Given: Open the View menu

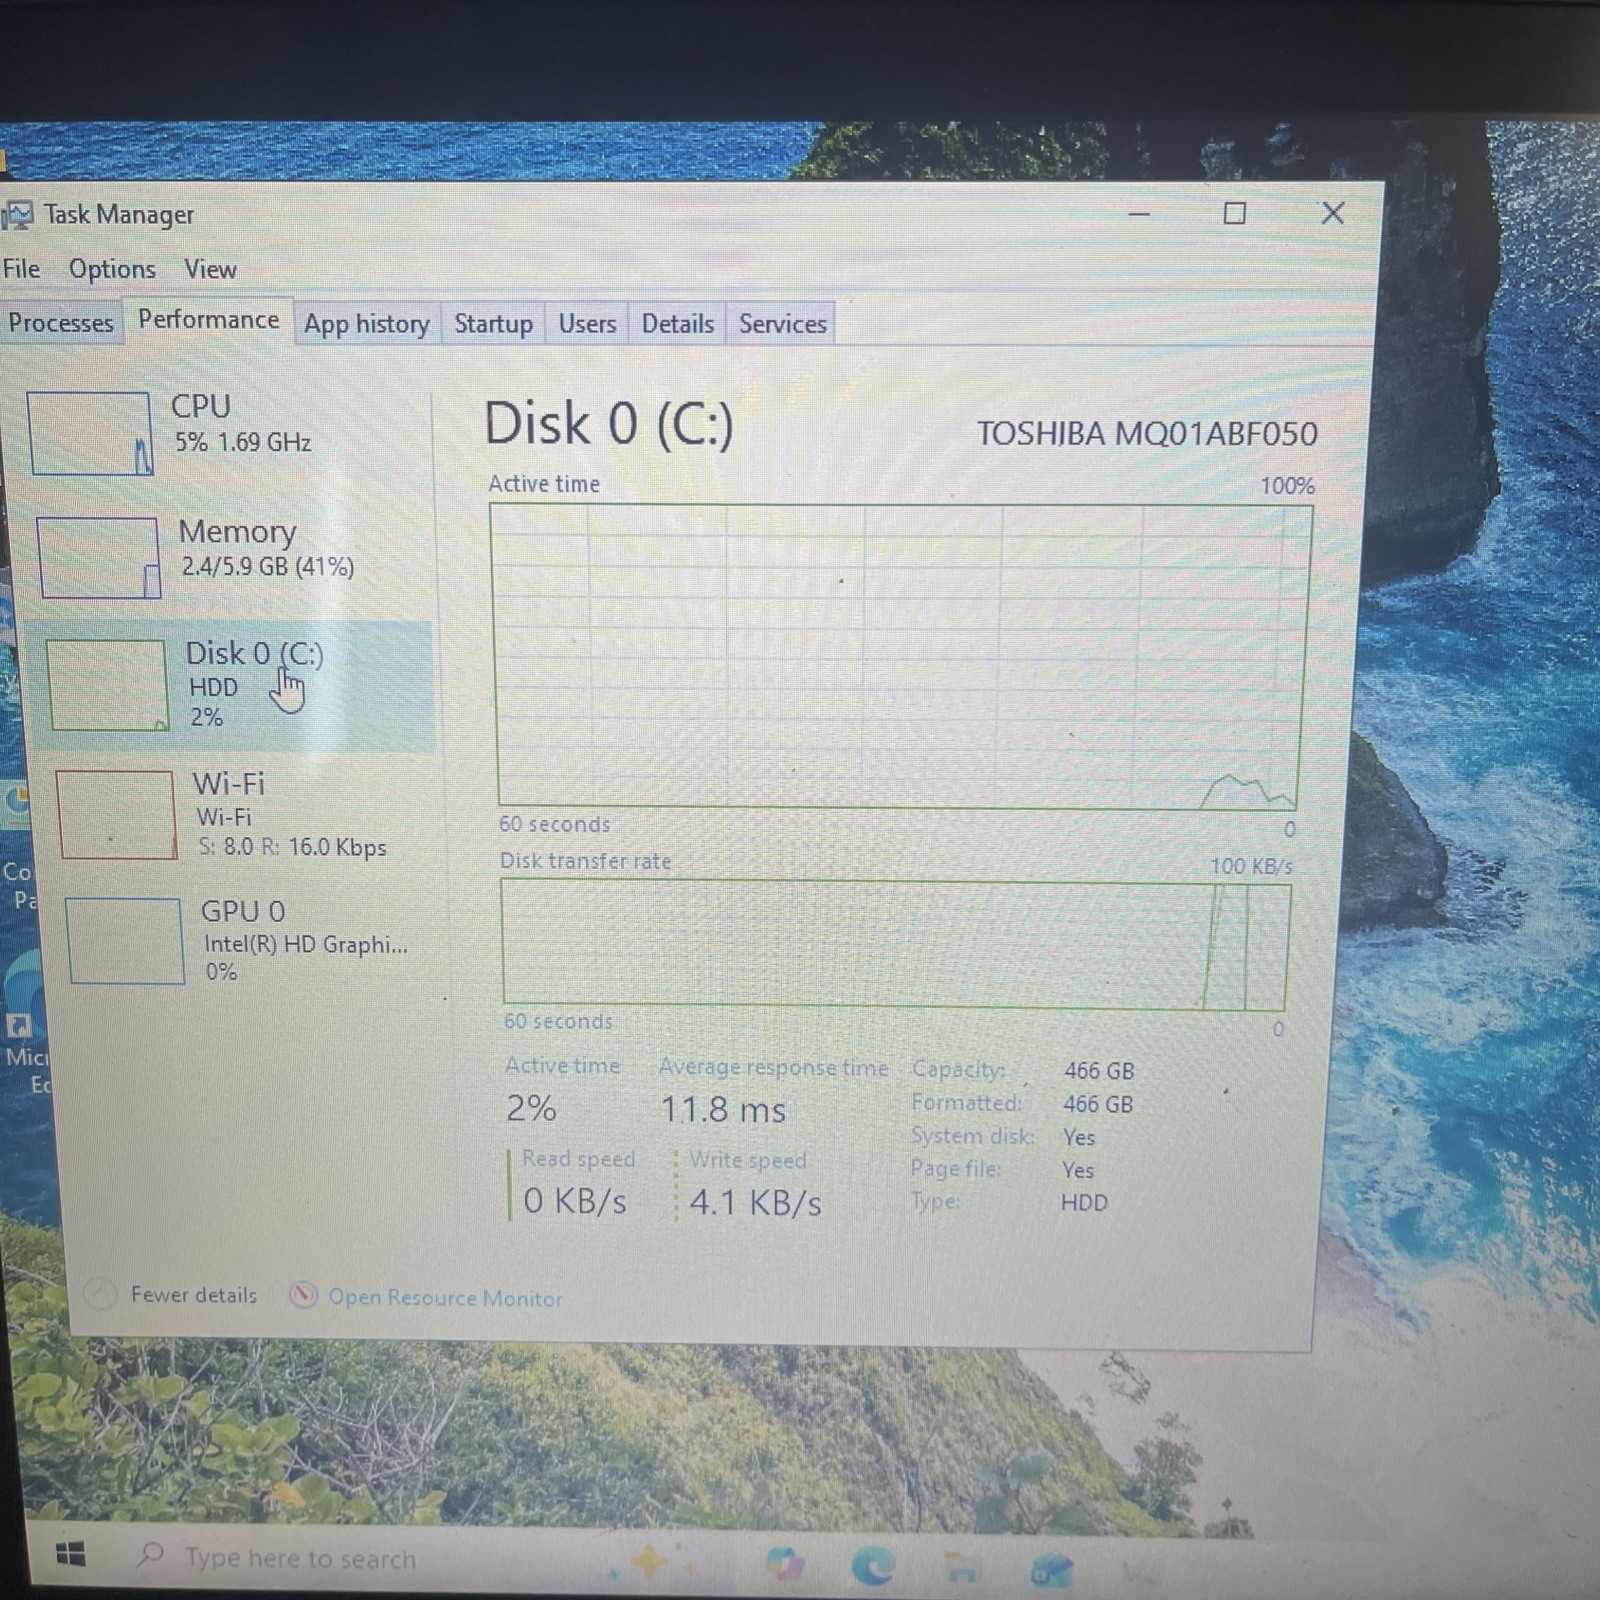Looking at the screenshot, I should coord(210,269).
